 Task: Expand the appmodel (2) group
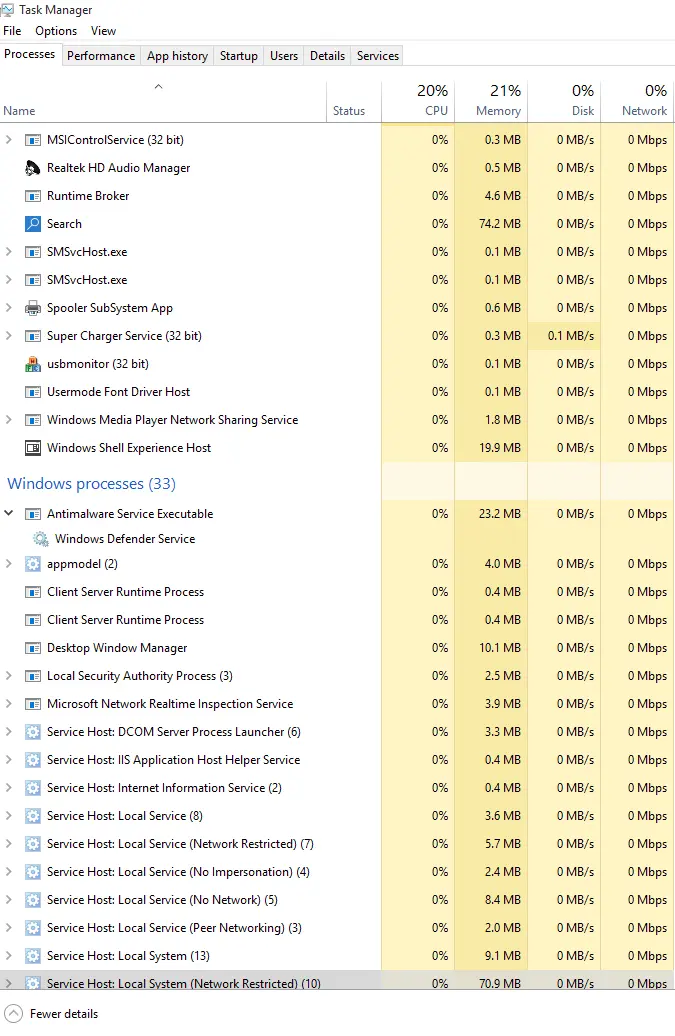[9, 564]
